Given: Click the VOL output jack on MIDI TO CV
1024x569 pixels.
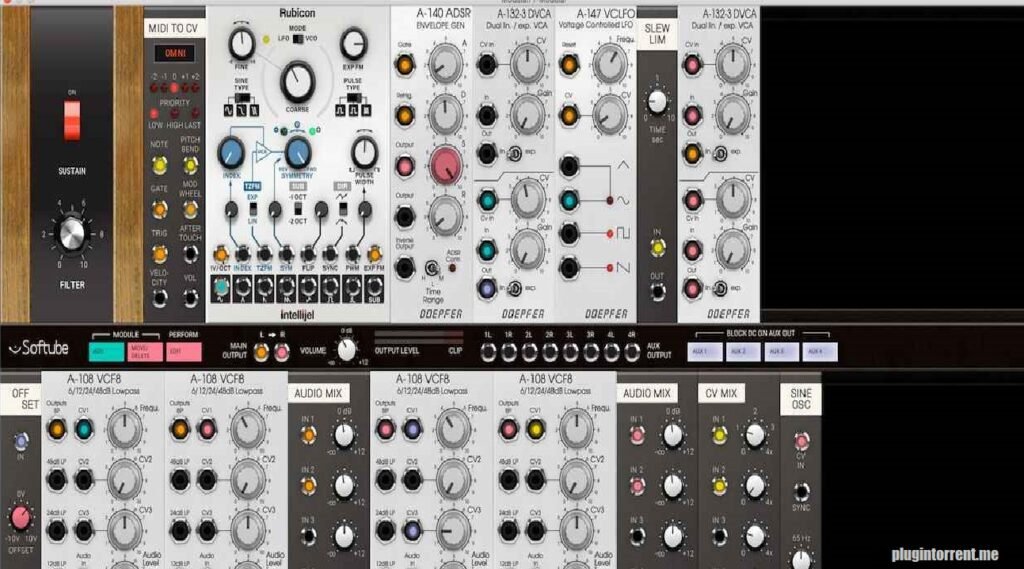Looking at the screenshot, I should (190, 299).
